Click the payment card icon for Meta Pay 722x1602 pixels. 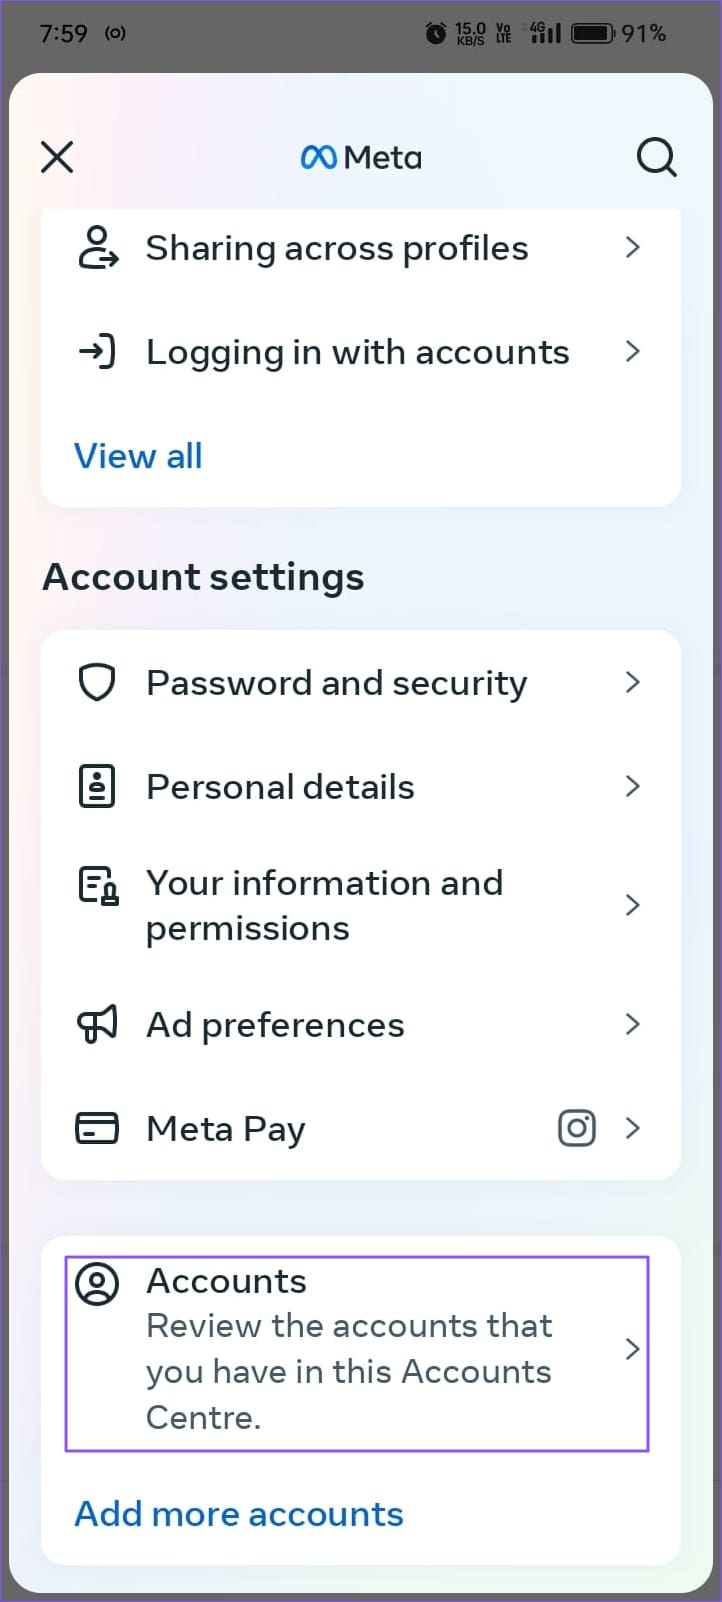96,1128
